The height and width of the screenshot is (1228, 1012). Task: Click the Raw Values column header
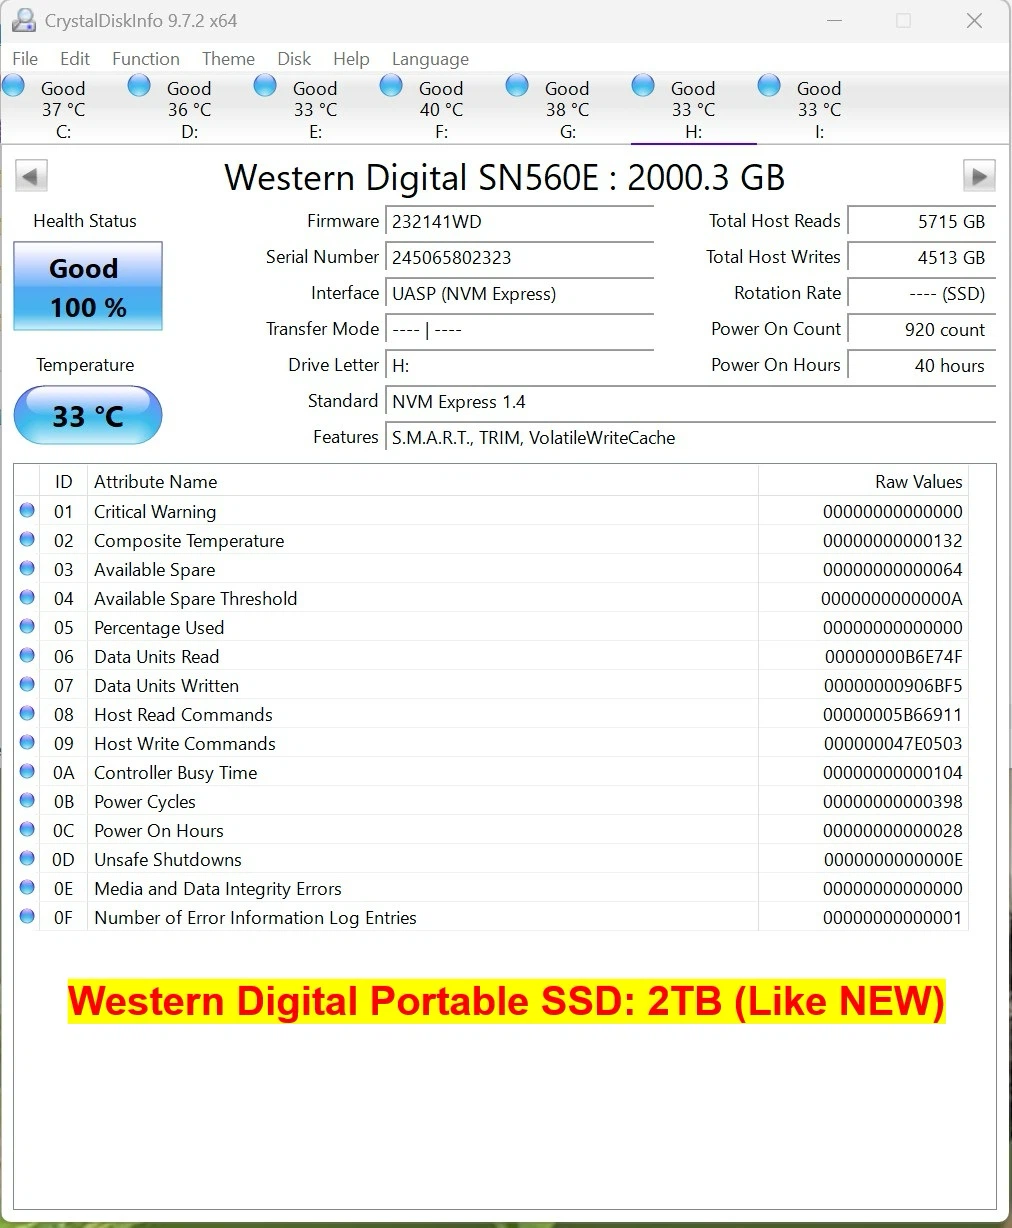coord(864,481)
